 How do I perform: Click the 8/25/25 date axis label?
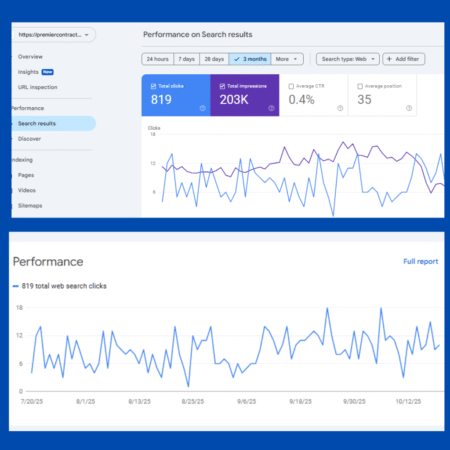[193, 401]
